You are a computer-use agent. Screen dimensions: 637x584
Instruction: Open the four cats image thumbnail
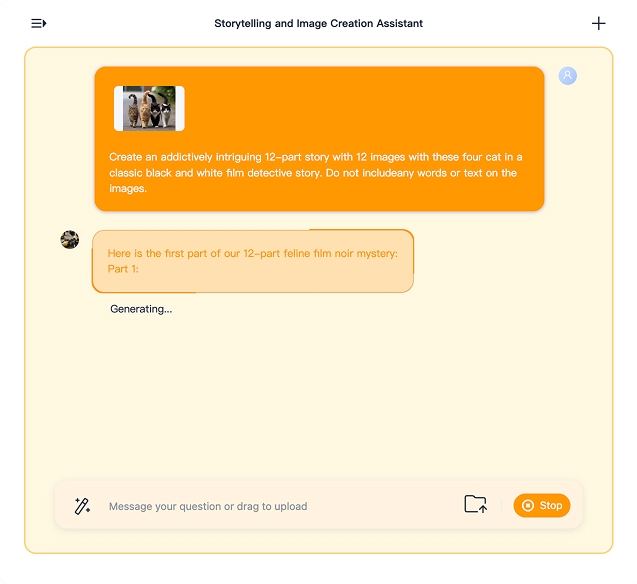pos(149,108)
